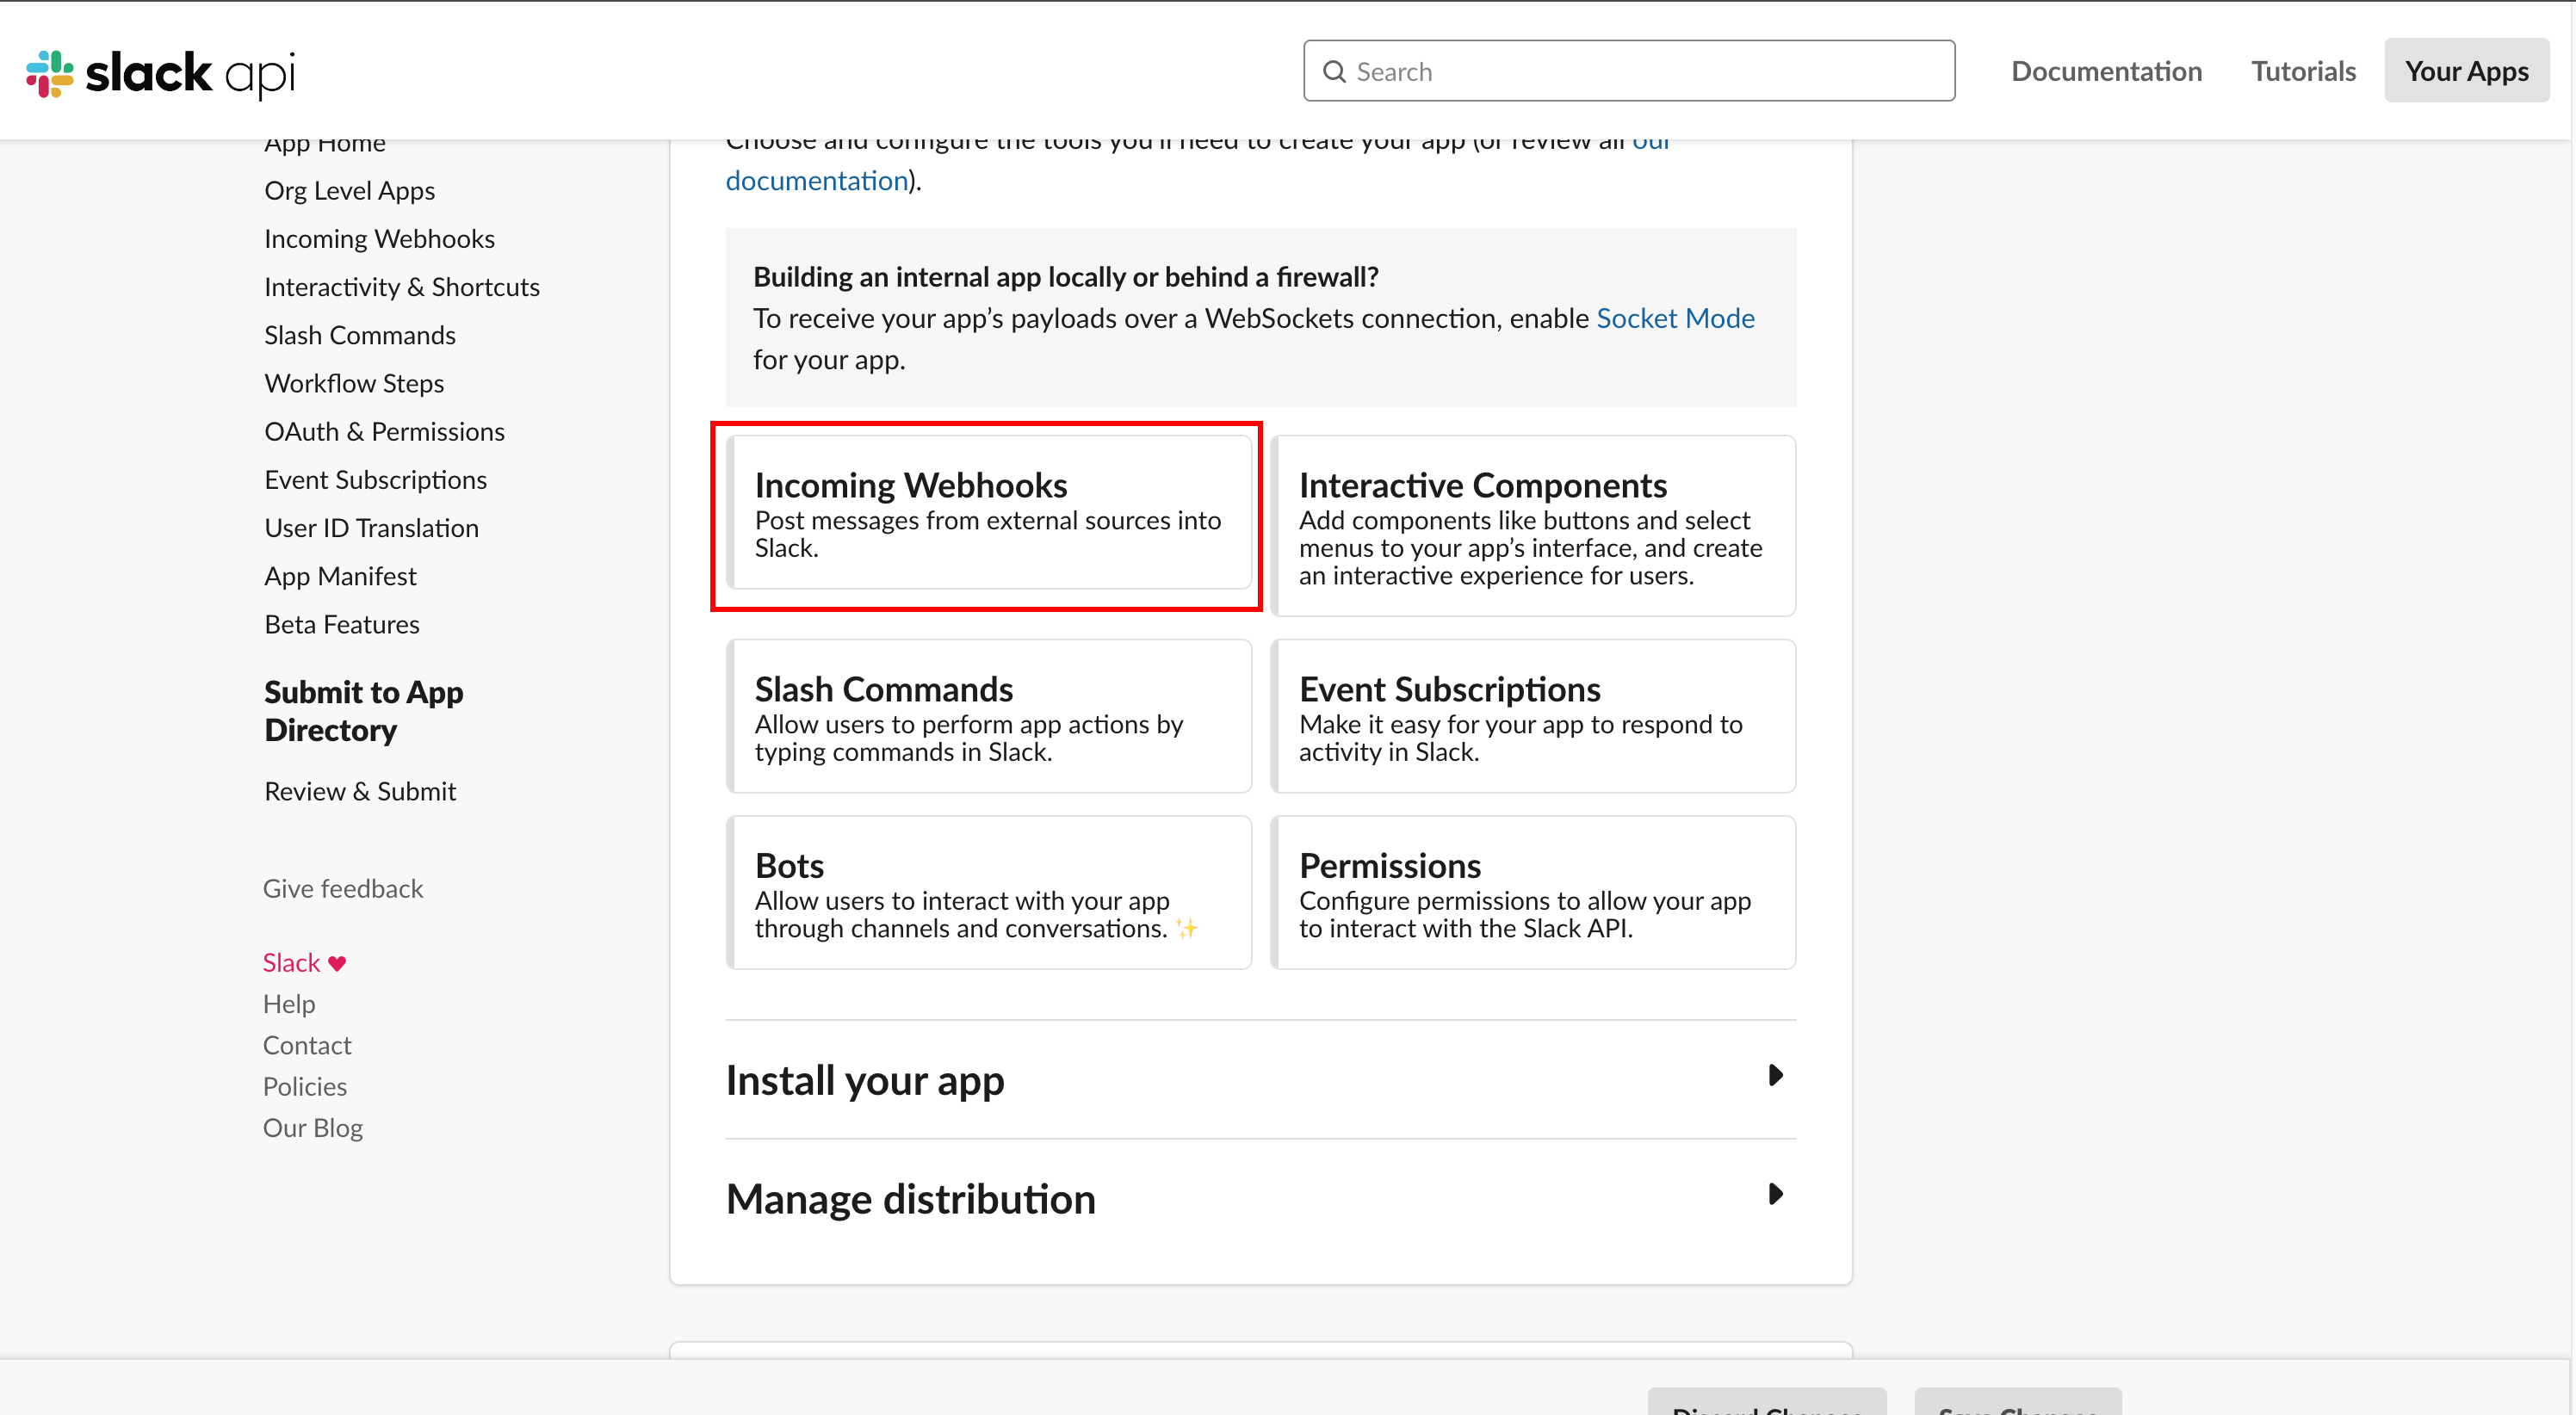
Task: Open the Tutorials nav item
Action: pyautogui.click(x=2303, y=71)
